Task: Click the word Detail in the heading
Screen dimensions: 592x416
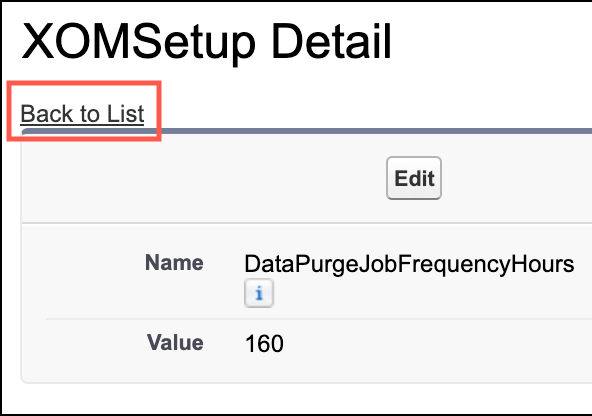Action: point(331,42)
